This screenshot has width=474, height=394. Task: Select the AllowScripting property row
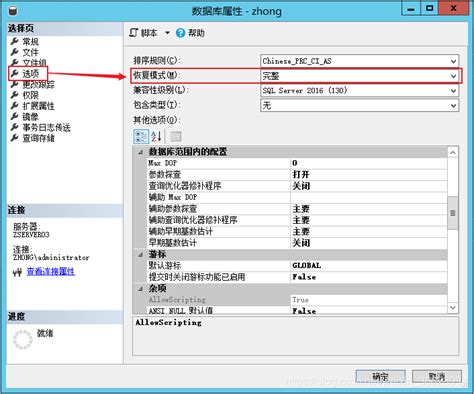(297, 300)
